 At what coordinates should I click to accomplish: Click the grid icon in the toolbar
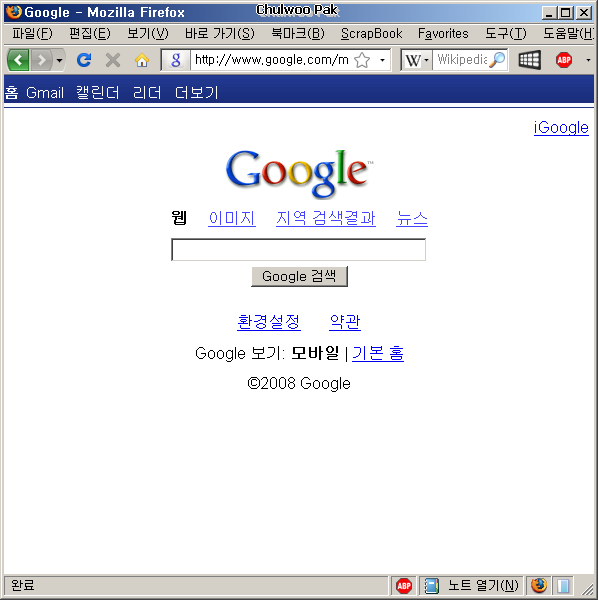point(530,60)
